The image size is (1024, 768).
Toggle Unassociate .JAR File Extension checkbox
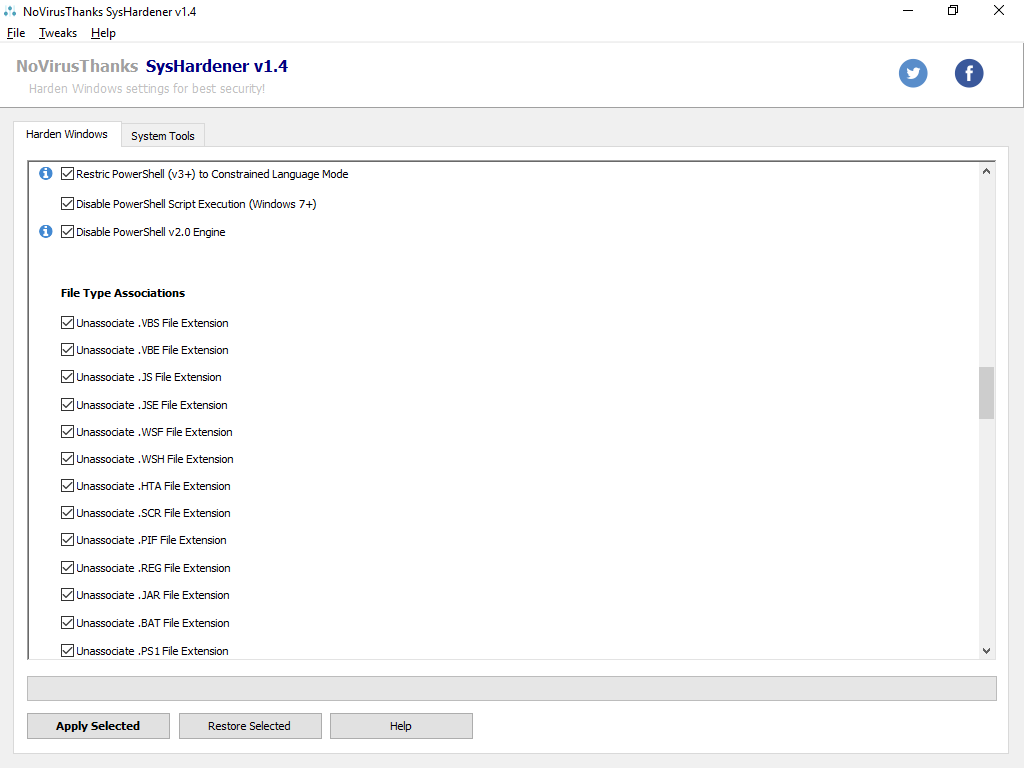(67, 595)
